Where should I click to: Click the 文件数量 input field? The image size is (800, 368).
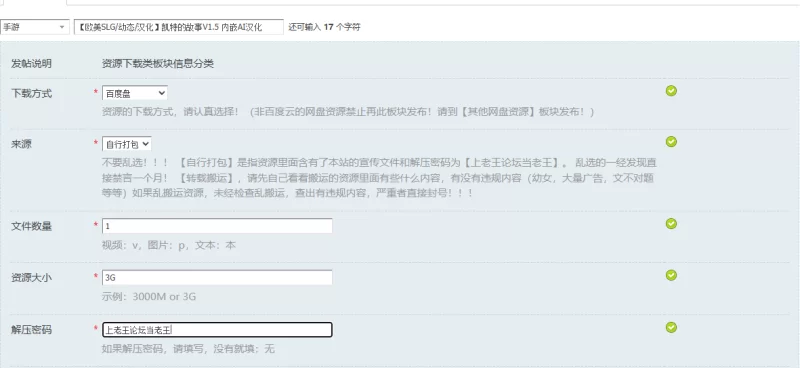[217, 226]
